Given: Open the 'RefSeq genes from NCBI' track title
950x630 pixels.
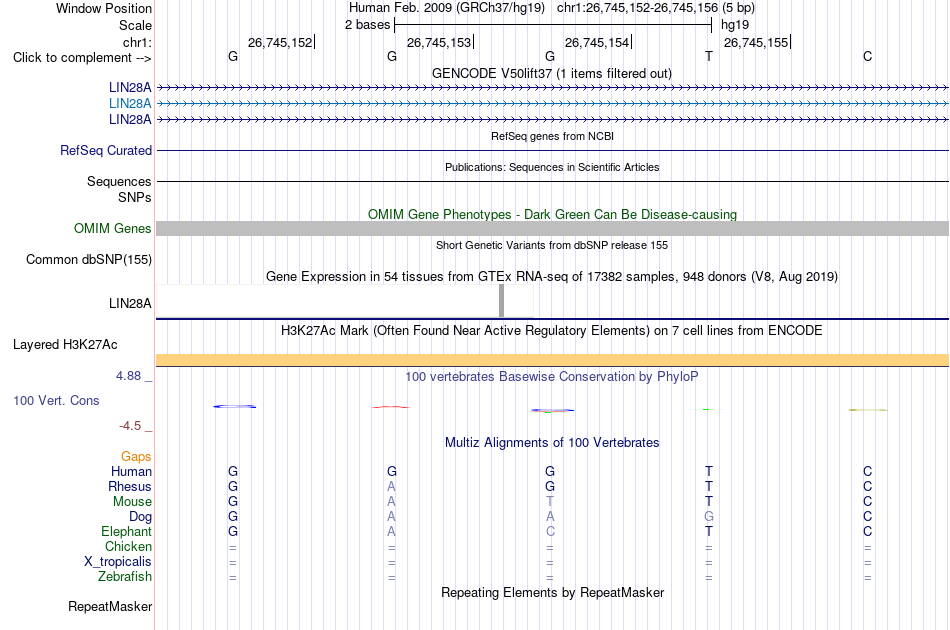Looking at the screenshot, I should pos(552,136).
